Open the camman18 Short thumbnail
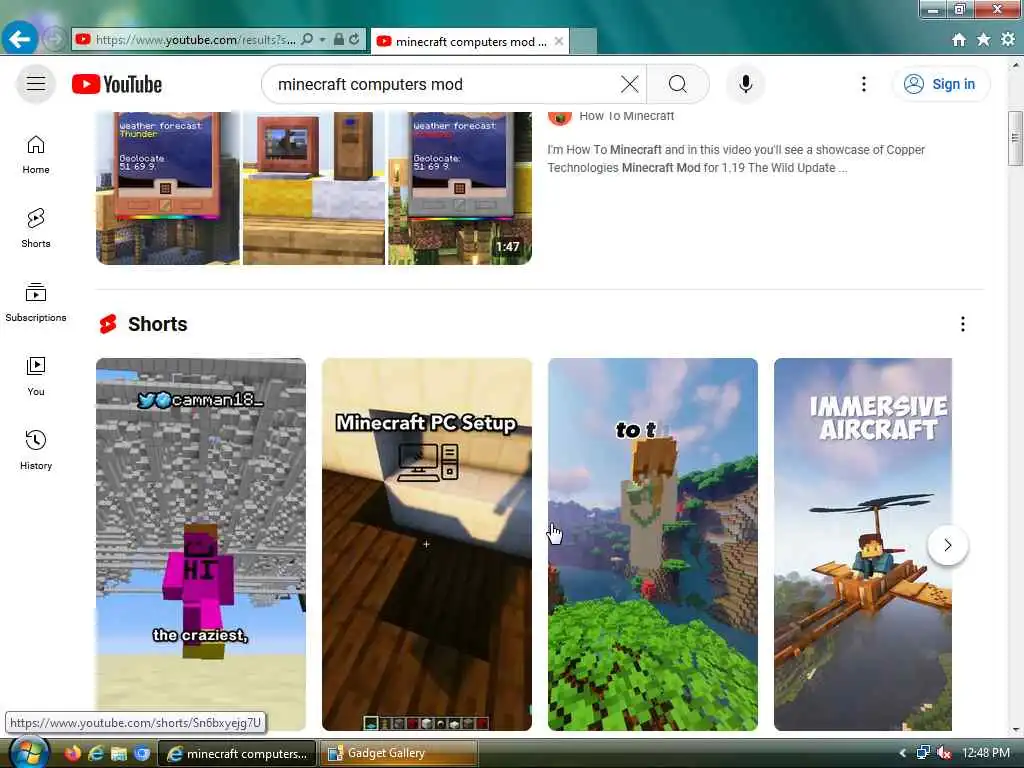Image resolution: width=1024 pixels, height=768 pixels. (x=201, y=544)
